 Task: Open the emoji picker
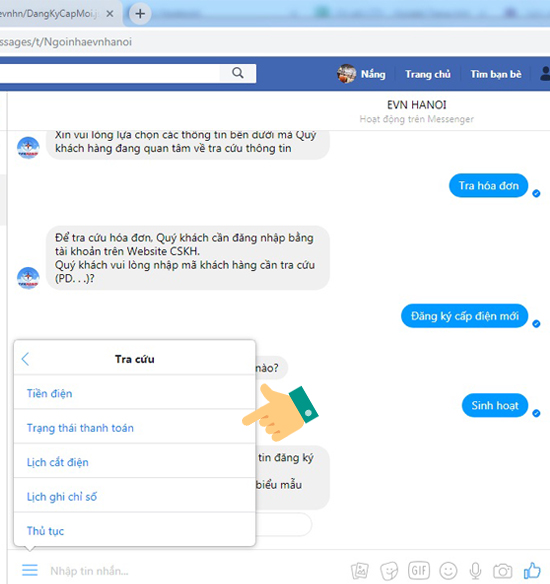pos(448,570)
